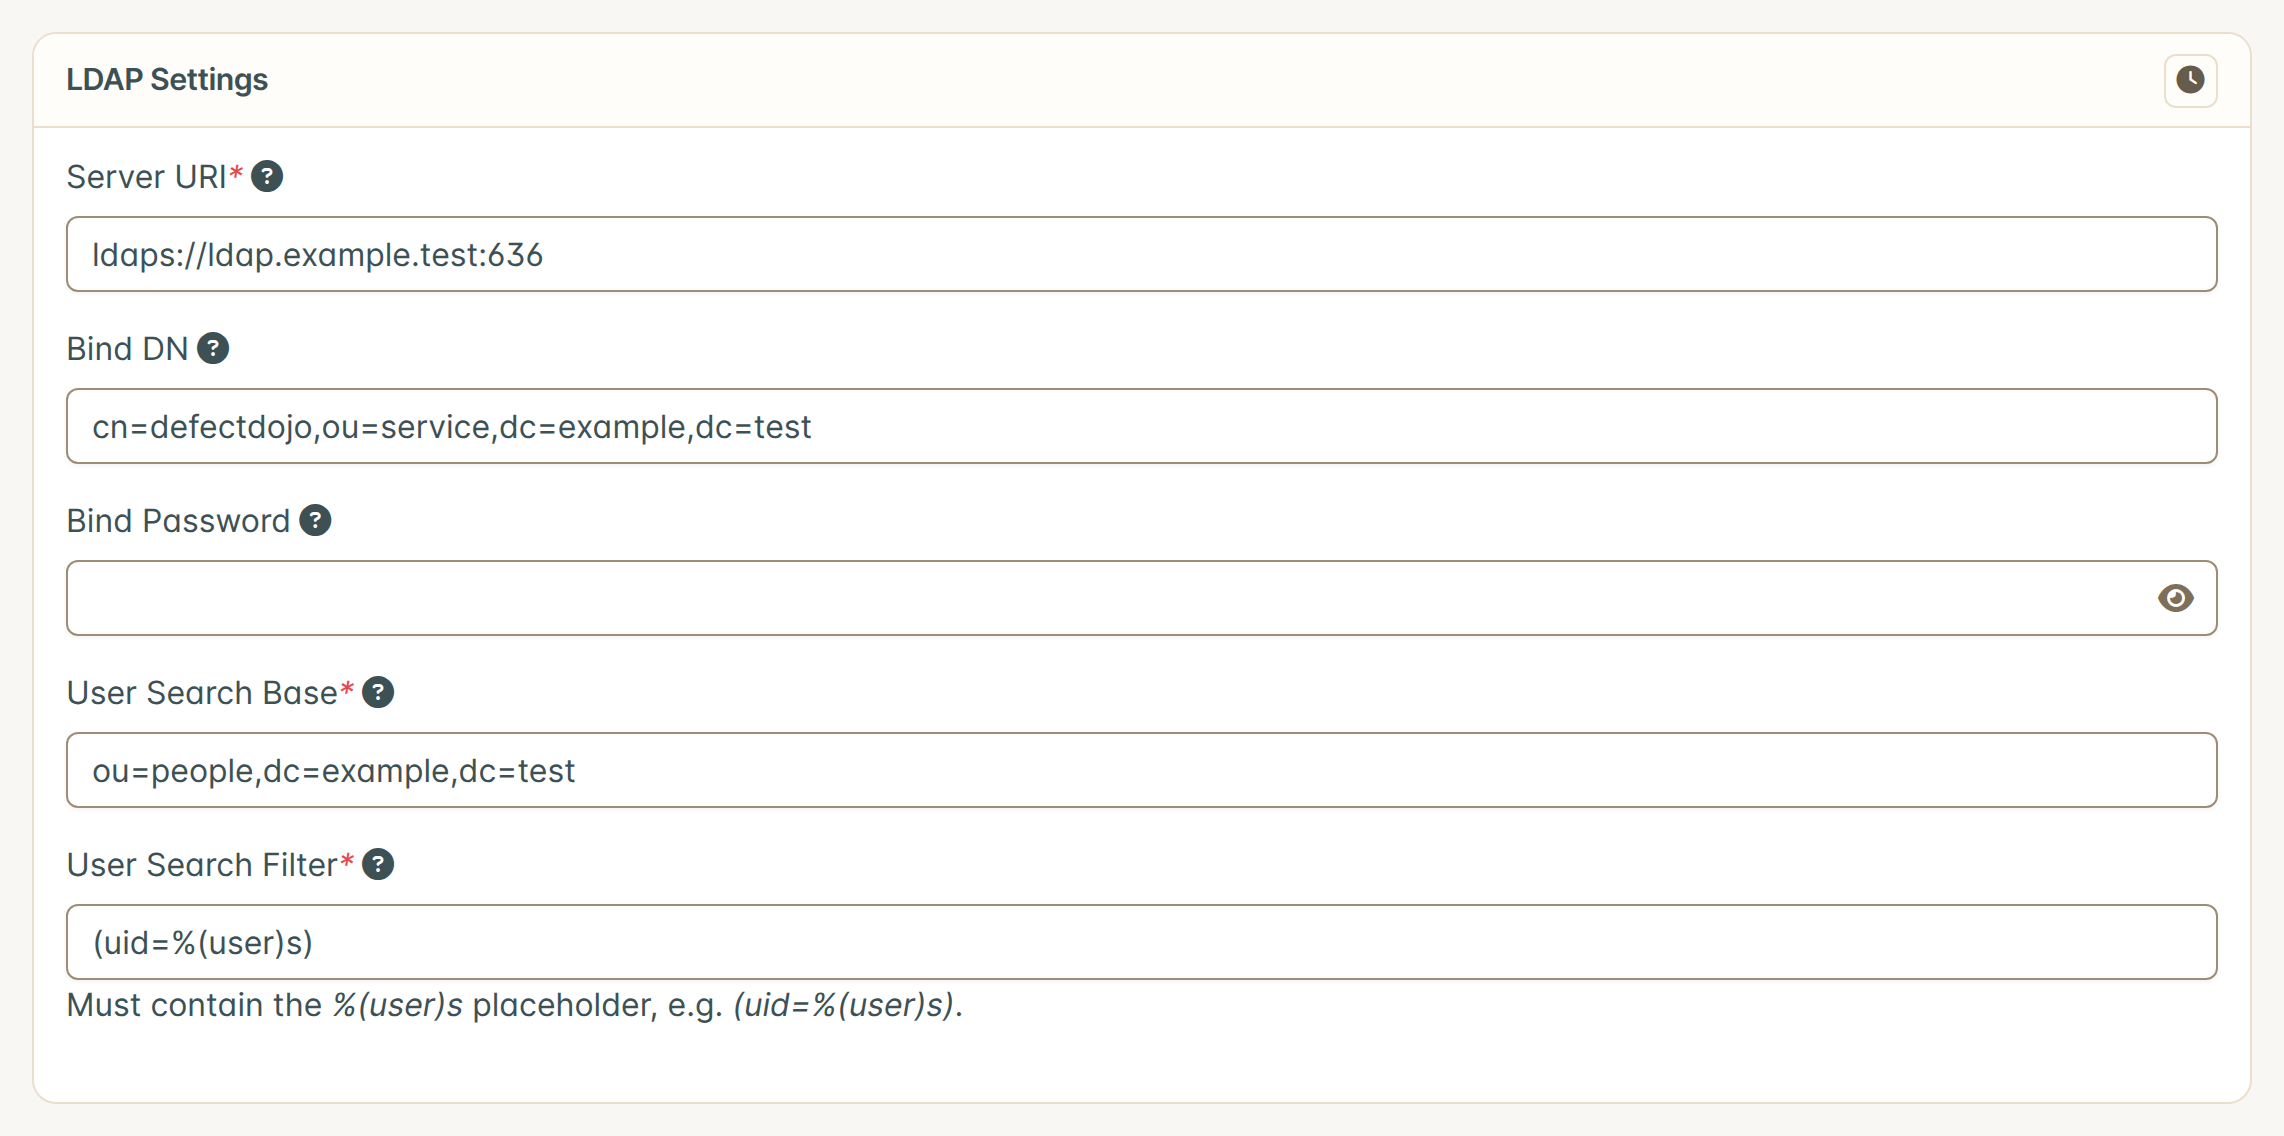The height and width of the screenshot is (1136, 2284).
Task: Click the LDAP Settings panel heading
Action: pos(167,80)
